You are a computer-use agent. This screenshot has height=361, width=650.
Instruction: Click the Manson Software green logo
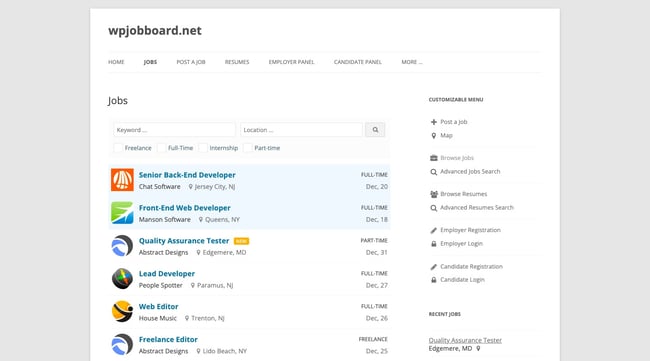click(x=122, y=213)
